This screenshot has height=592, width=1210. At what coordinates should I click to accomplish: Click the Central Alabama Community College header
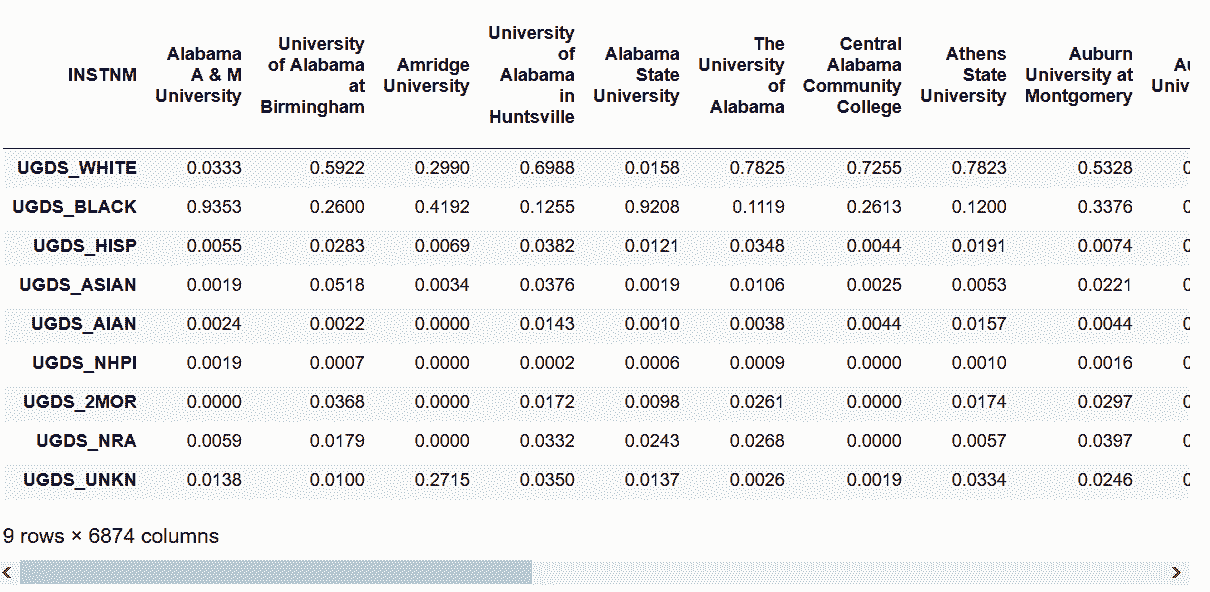pyautogui.click(x=852, y=75)
